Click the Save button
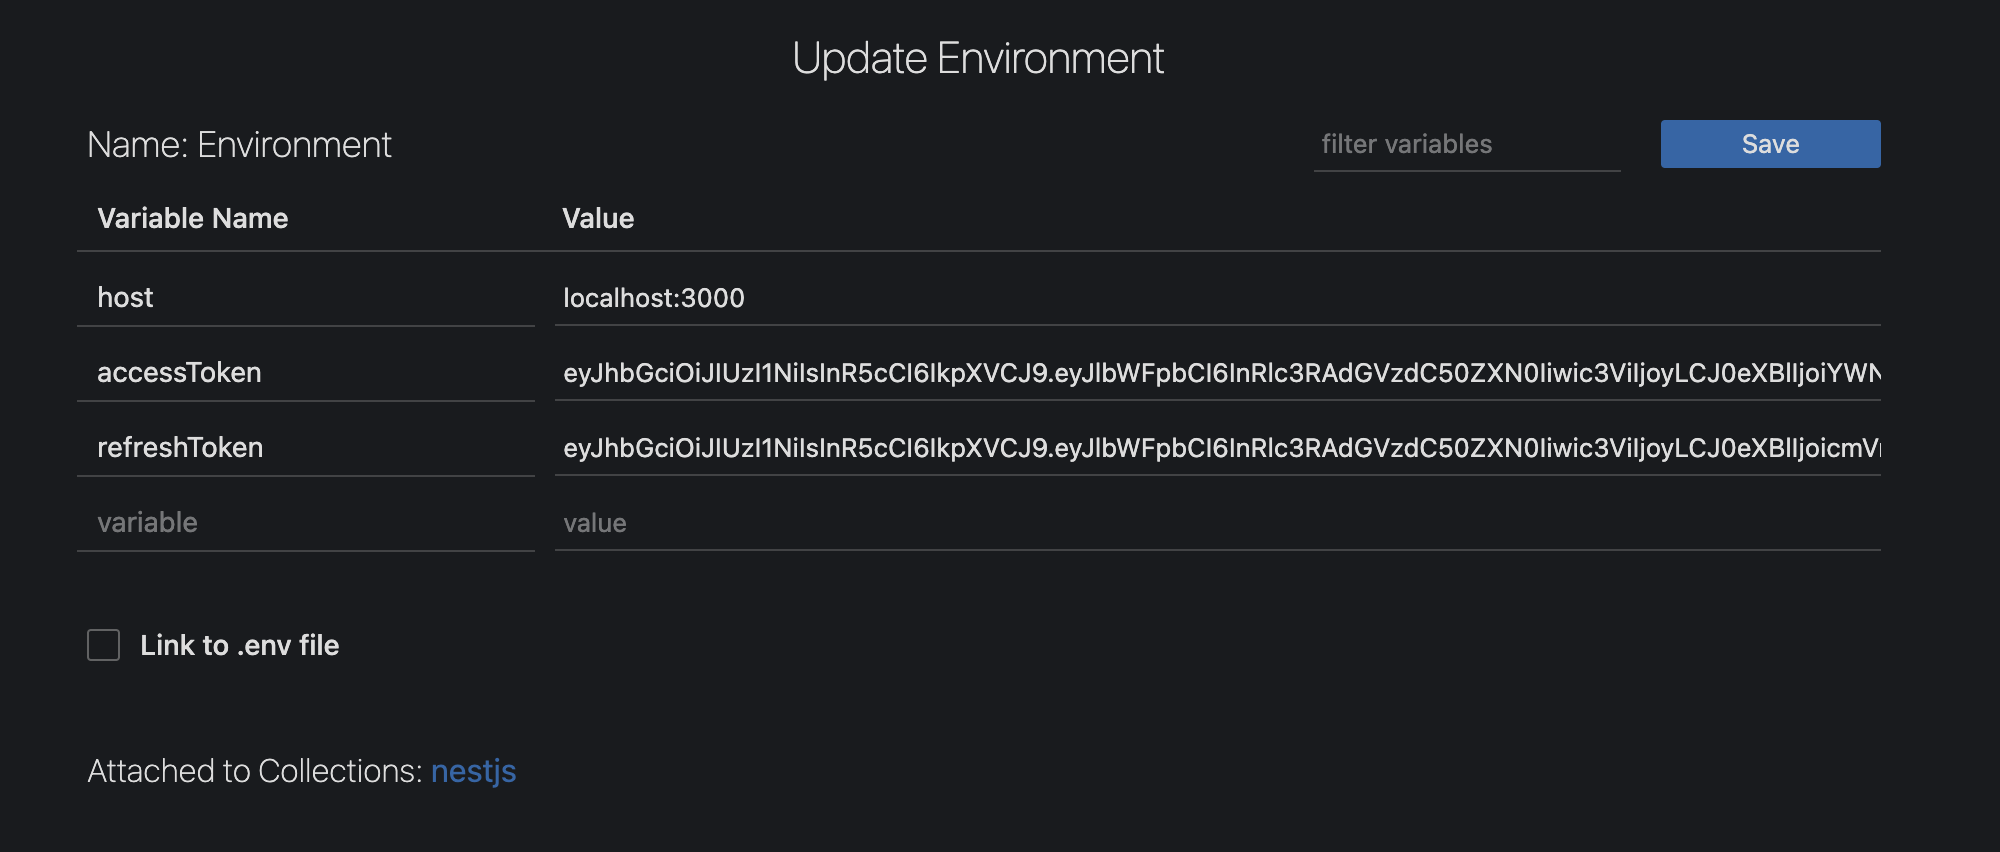 [x=1770, y=144]
